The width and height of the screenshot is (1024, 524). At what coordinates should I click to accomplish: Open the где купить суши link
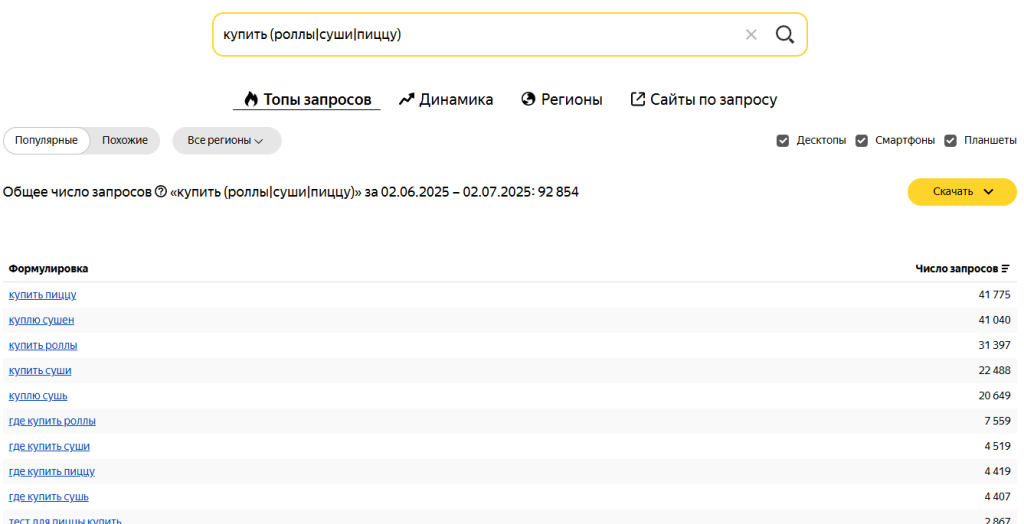49,446
